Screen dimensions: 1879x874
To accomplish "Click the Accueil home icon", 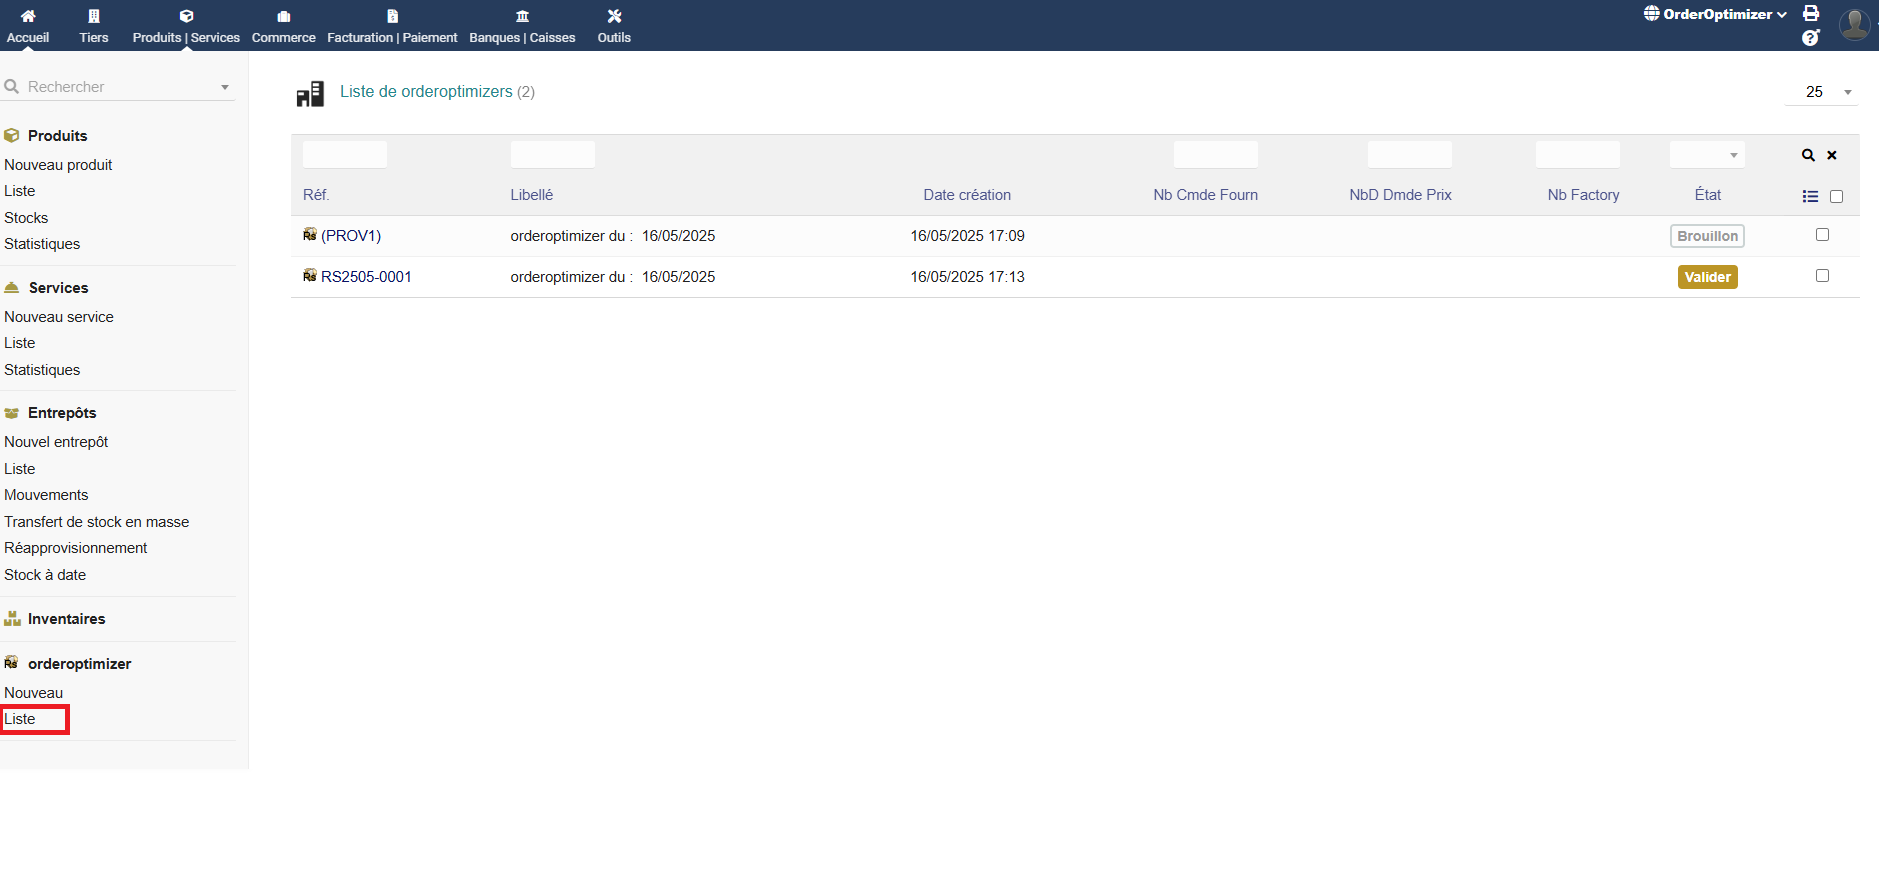I will pos(28,16).
